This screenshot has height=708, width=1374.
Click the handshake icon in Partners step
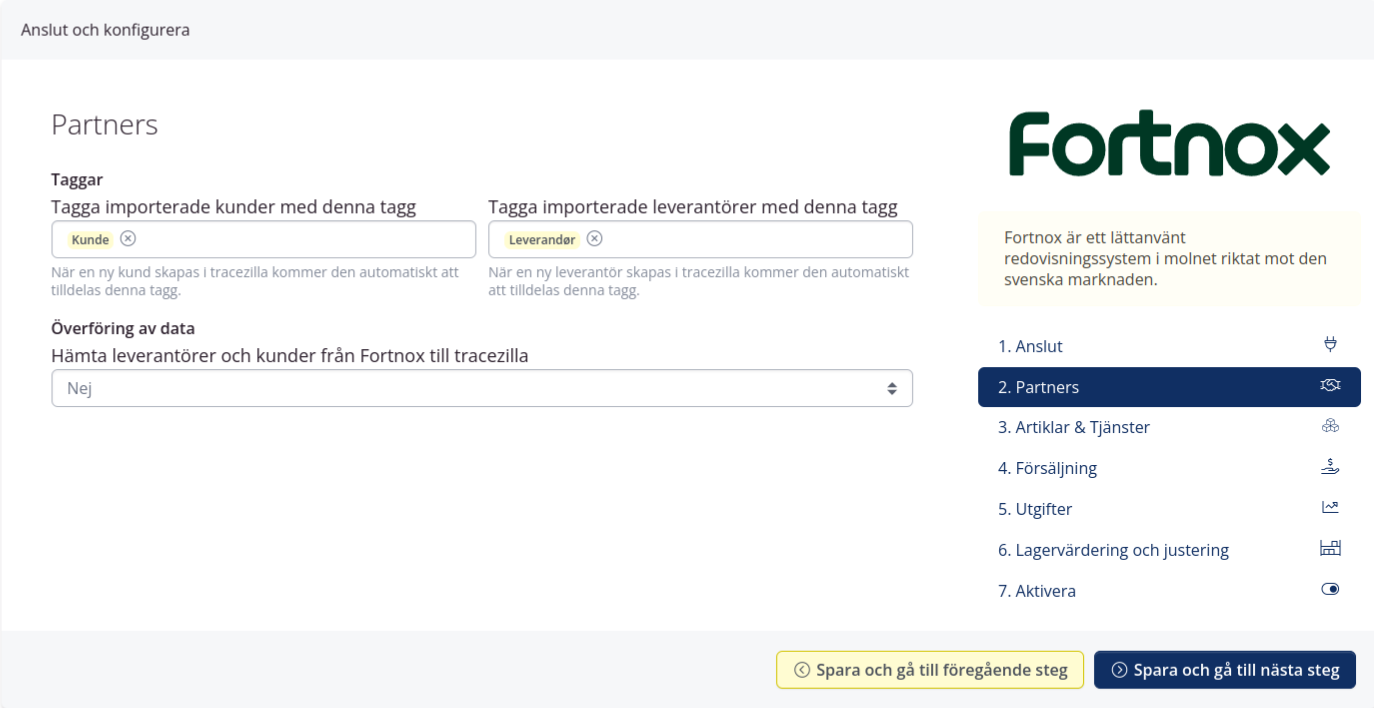pos(1329,386)
